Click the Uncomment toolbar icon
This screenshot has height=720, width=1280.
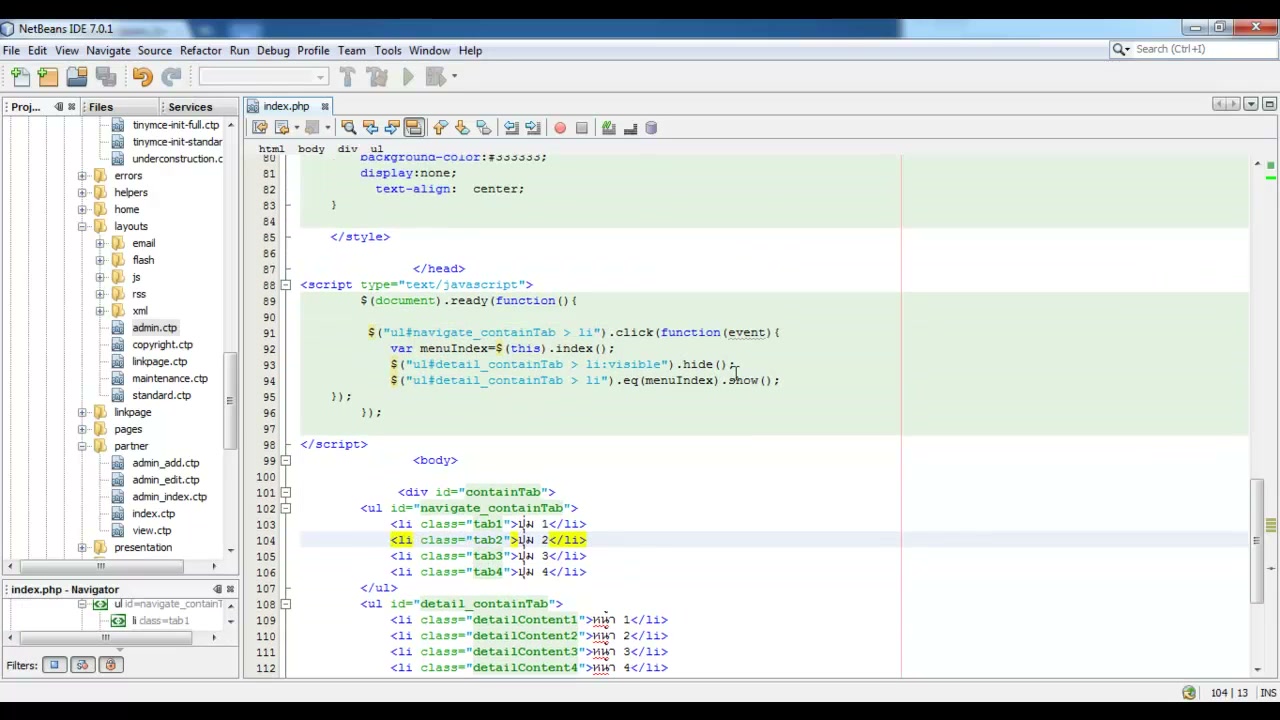(630, 128)
